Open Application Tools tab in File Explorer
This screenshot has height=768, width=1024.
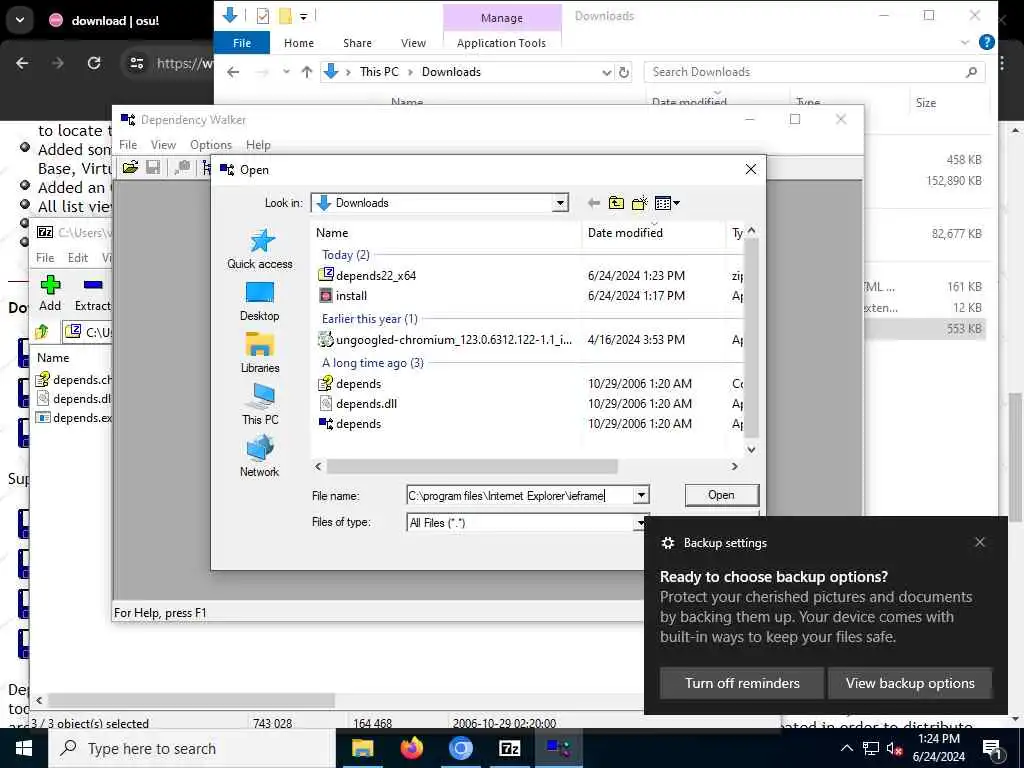click(x=502, y=43)
